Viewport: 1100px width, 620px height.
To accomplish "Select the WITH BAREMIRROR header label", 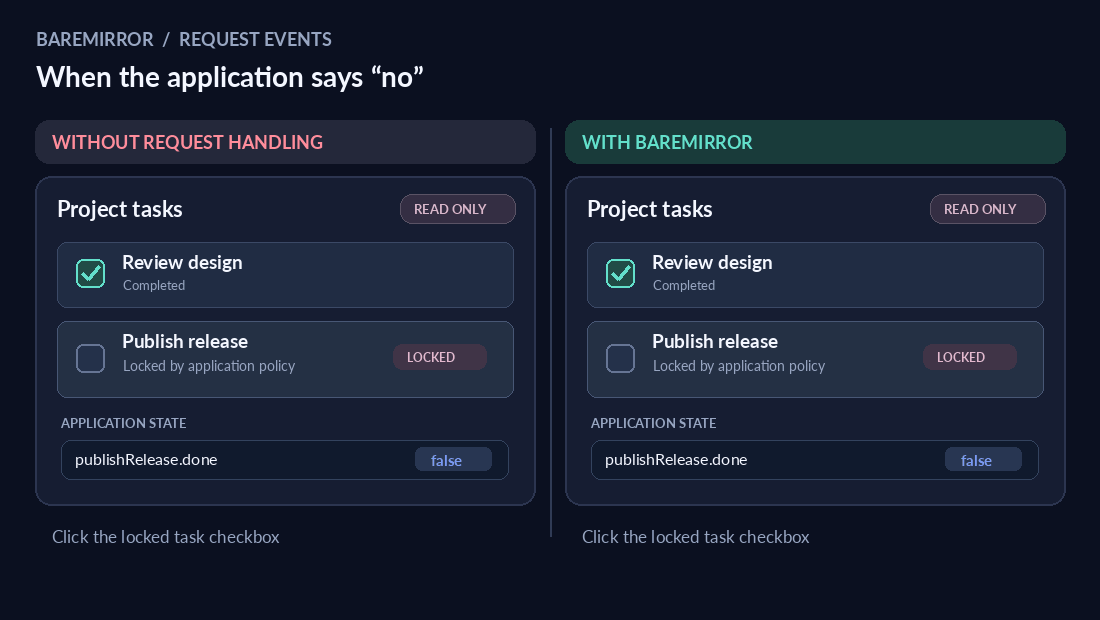I will [667, 142].
